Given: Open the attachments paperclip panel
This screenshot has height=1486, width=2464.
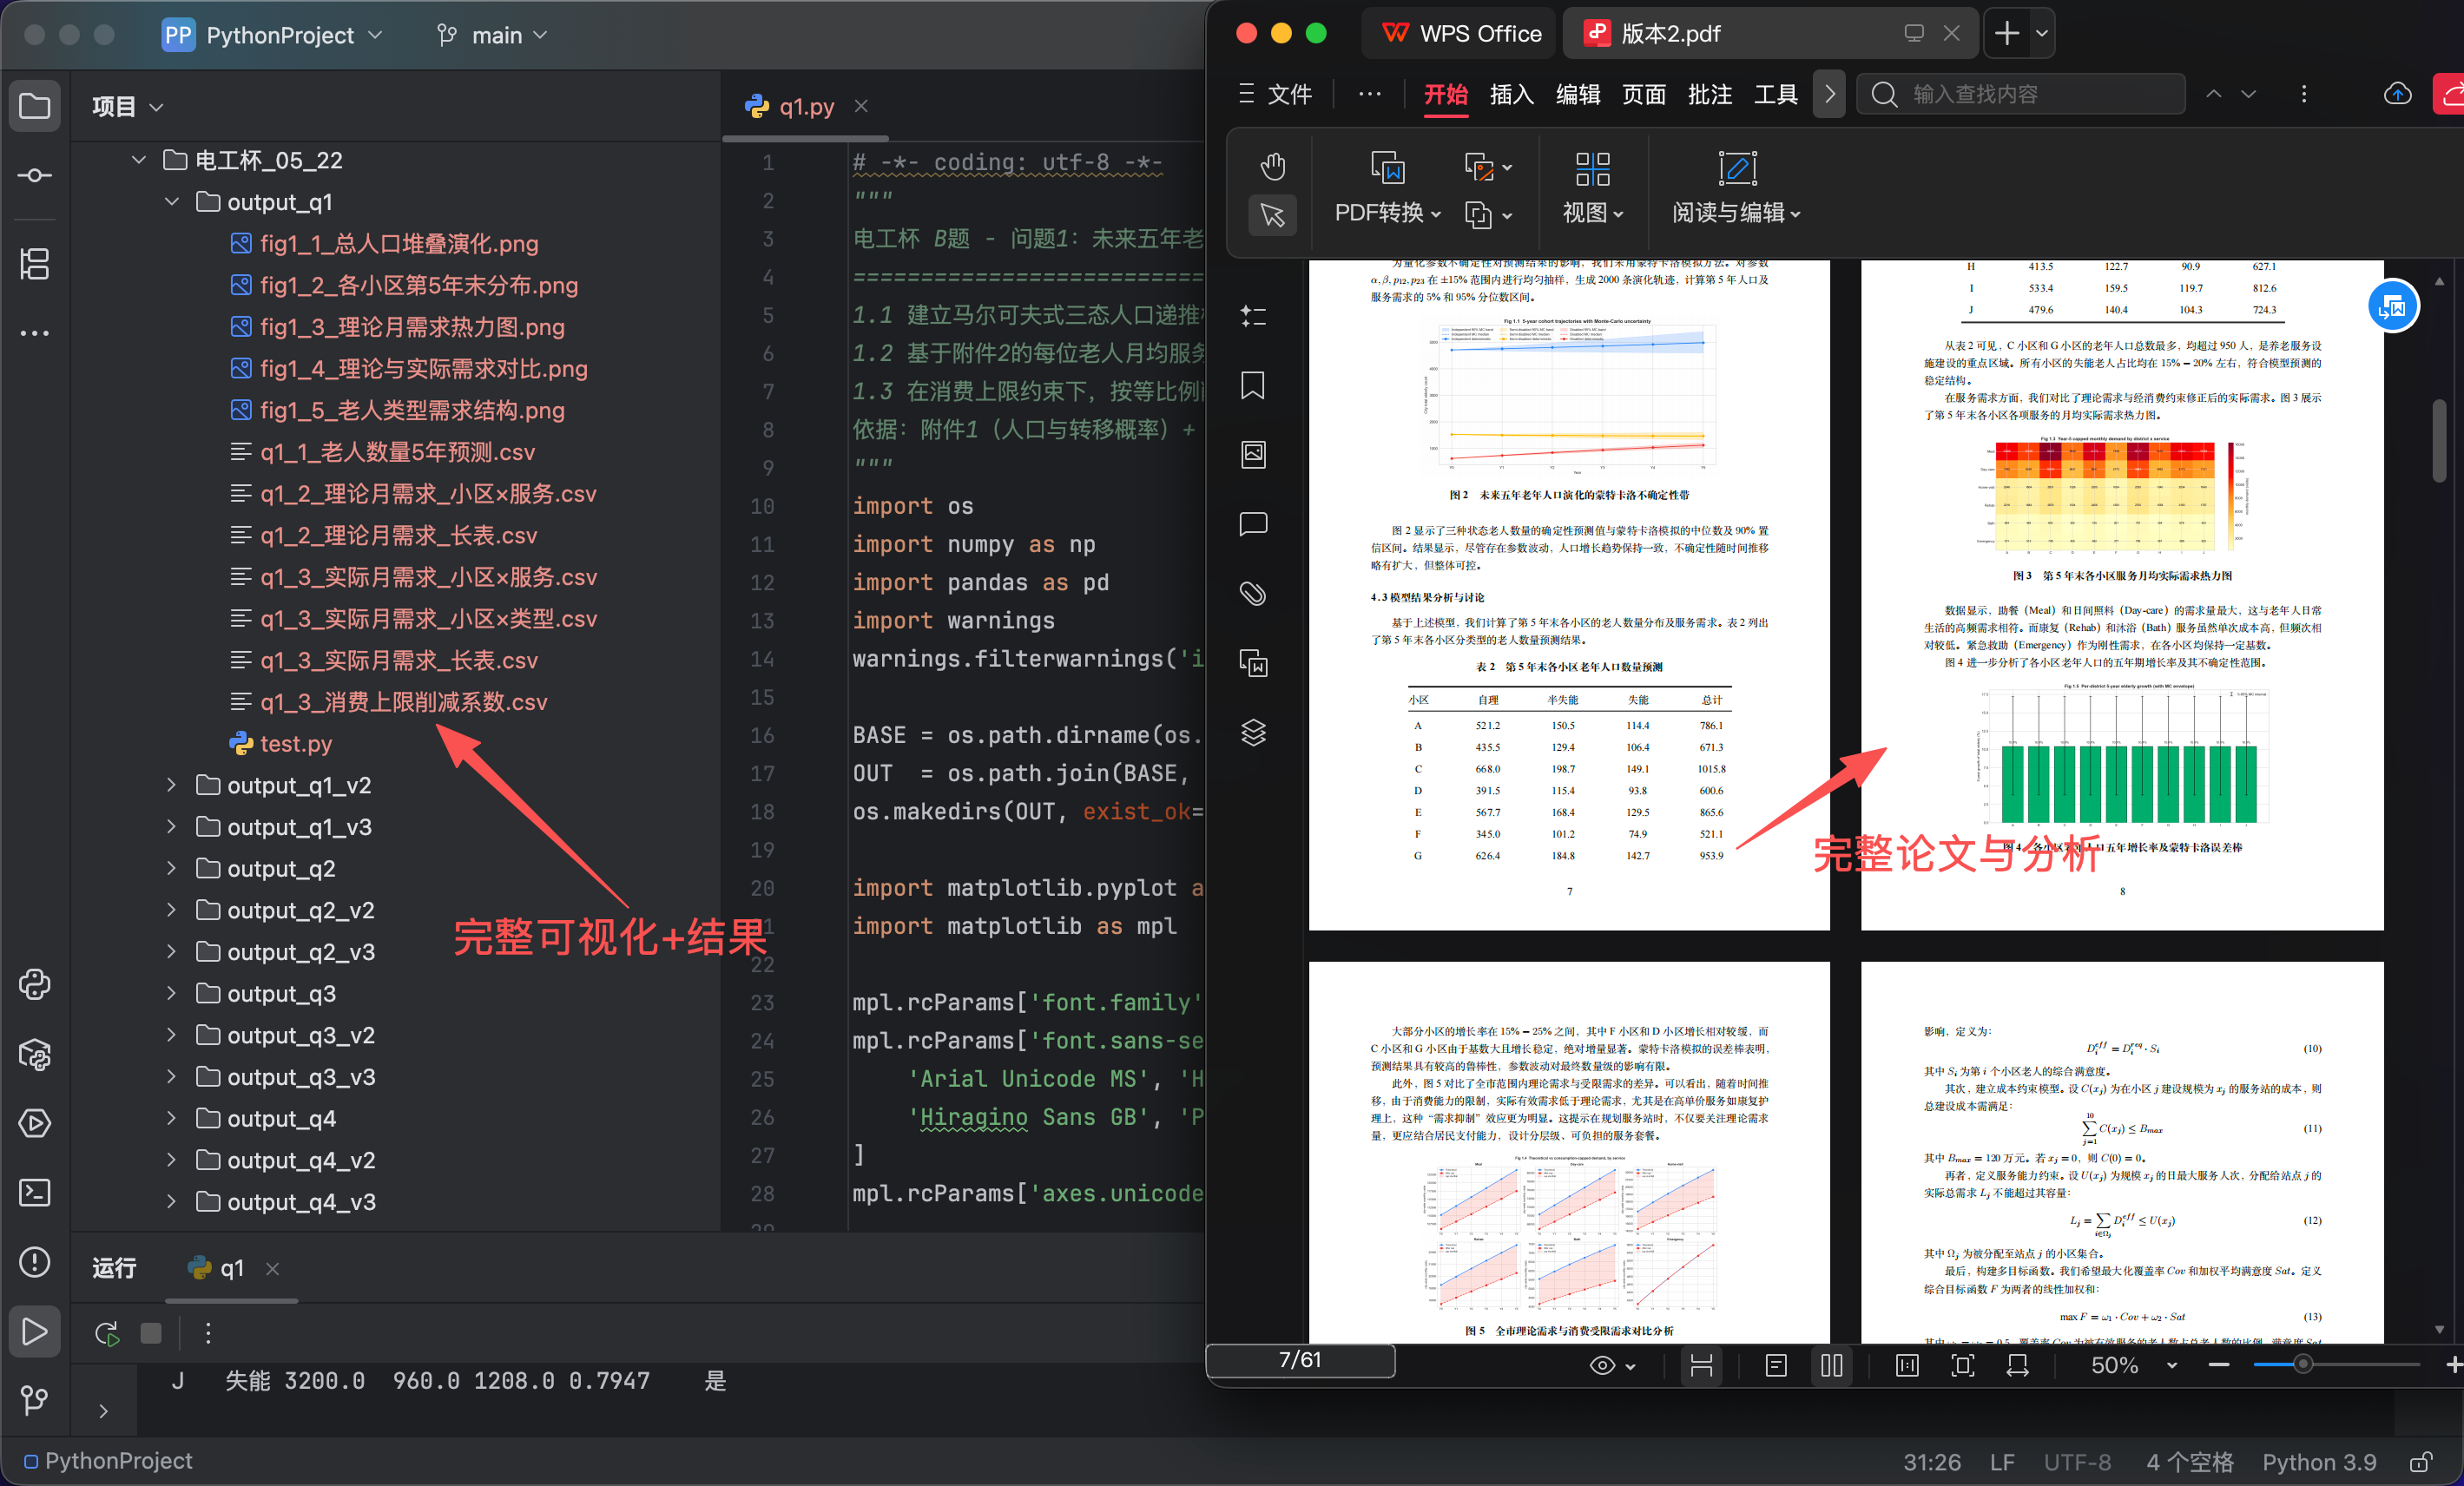Looking at the screenshot, I should (x=1252, y=593).
